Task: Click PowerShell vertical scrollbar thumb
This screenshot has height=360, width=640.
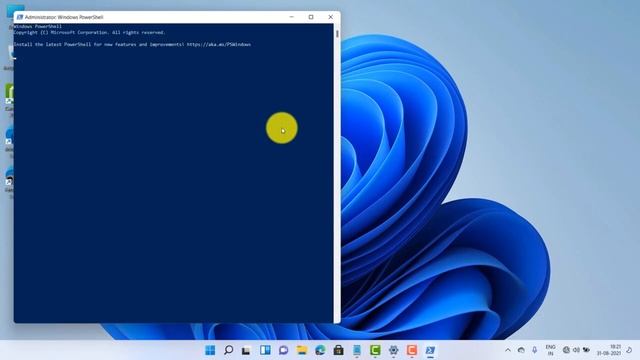Action: [337, 34]
